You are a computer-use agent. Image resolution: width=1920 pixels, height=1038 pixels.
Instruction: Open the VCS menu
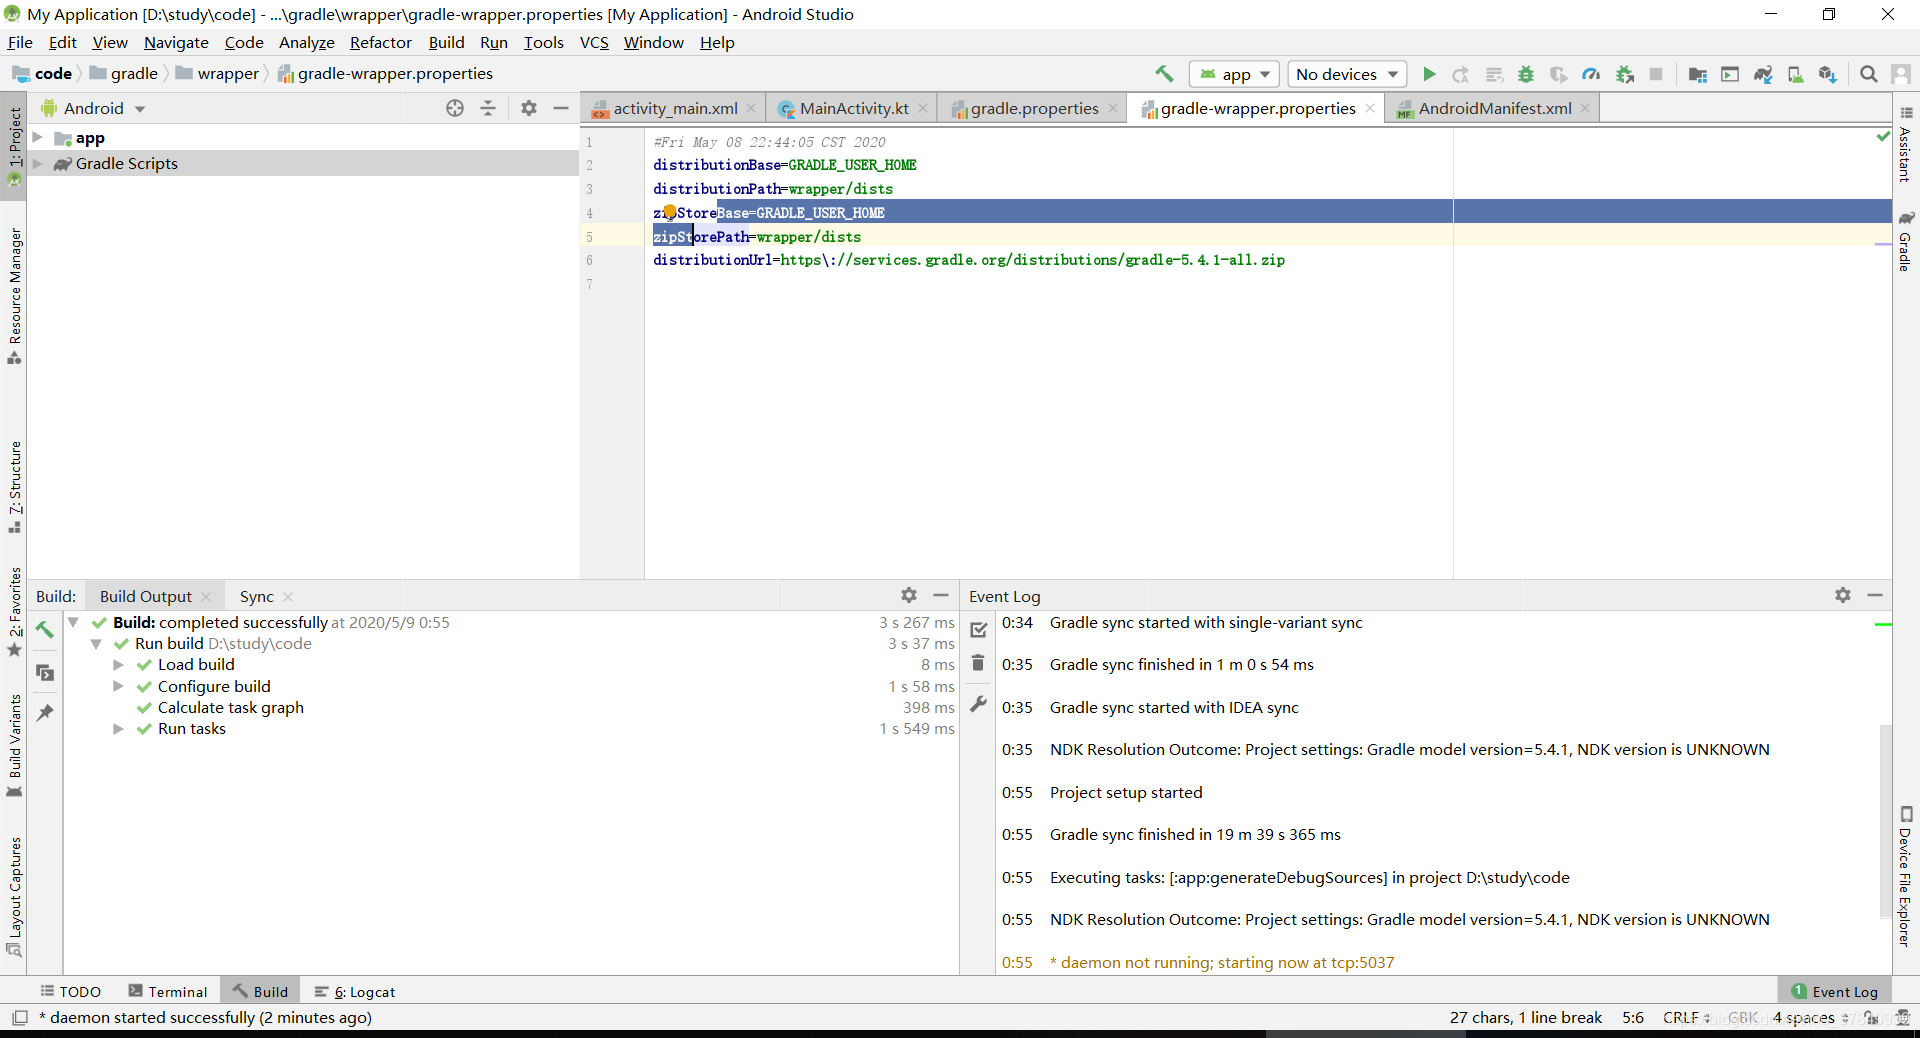[x=594, y=42]
